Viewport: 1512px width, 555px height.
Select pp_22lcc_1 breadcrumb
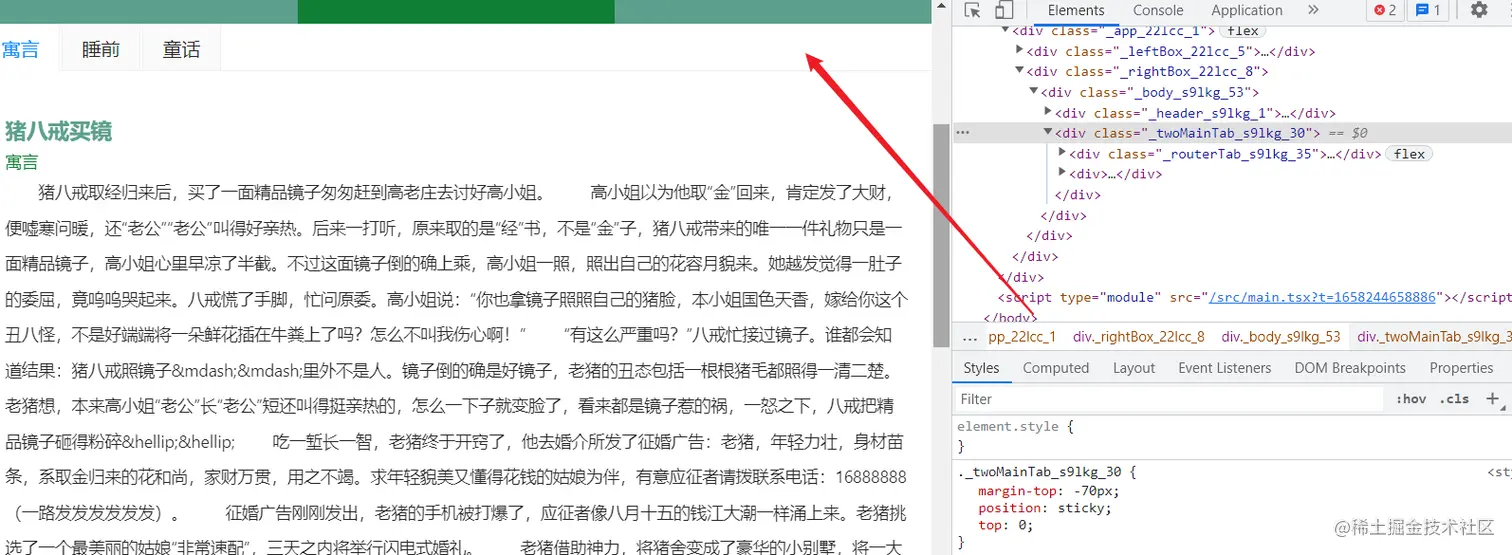[x=1022, y=337]
